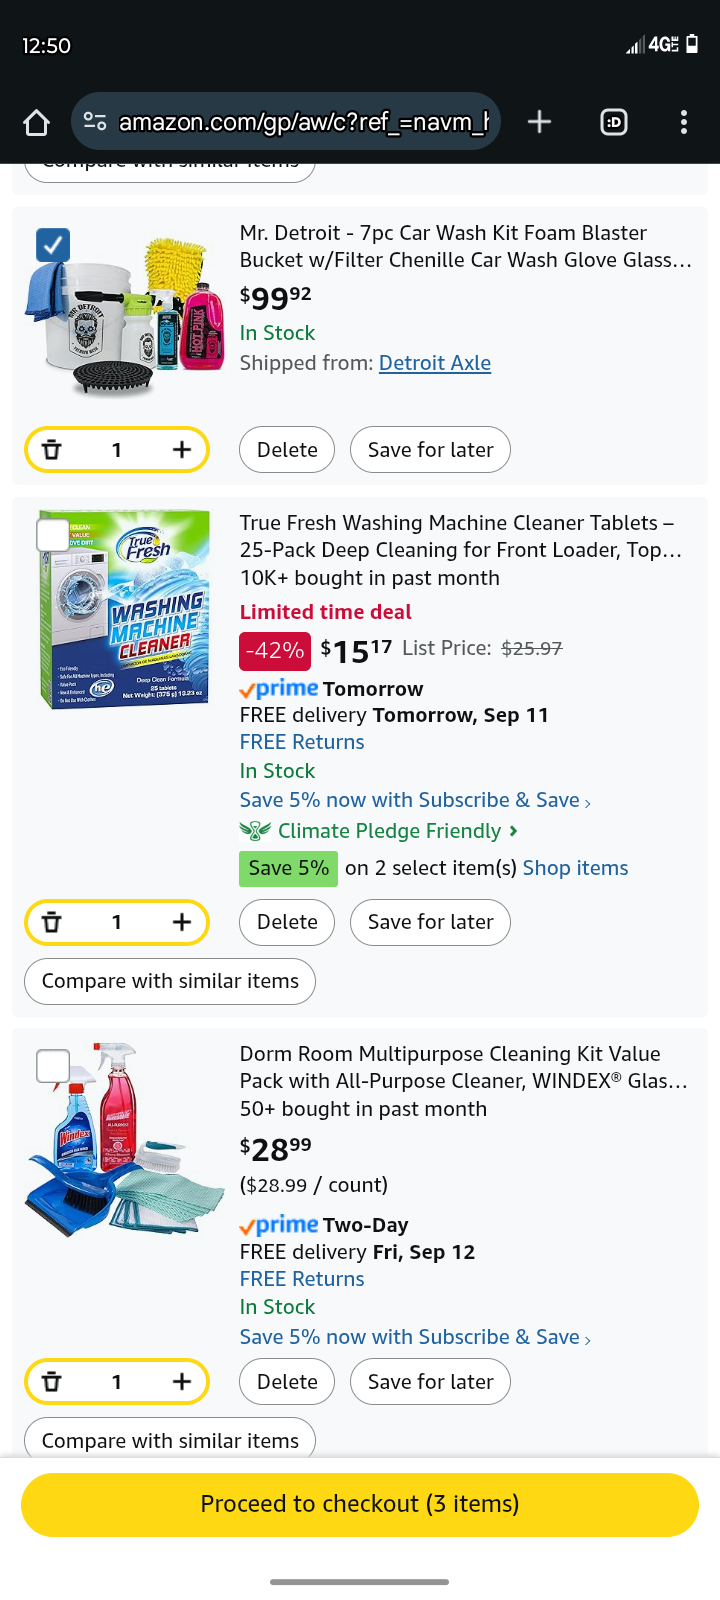This screenshot has width=720, height=1600.
Task: Open a new browser tab with plus icon
Action: (539, 122)
